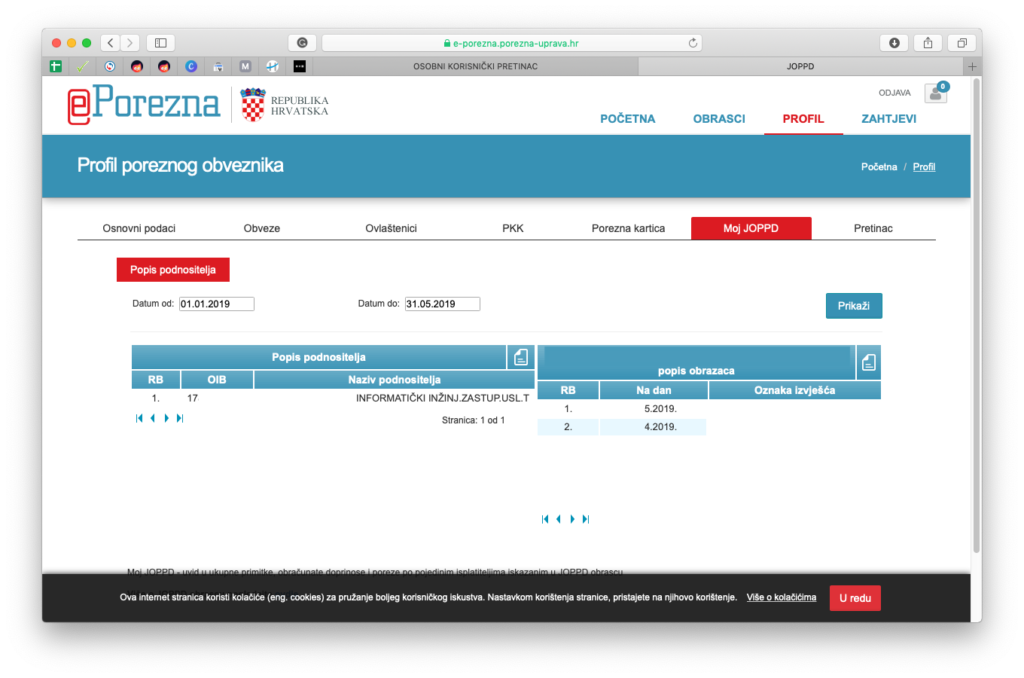Open the Porezna kartica tab
This screenshot has width=1024, height=678.
[628, 228]
